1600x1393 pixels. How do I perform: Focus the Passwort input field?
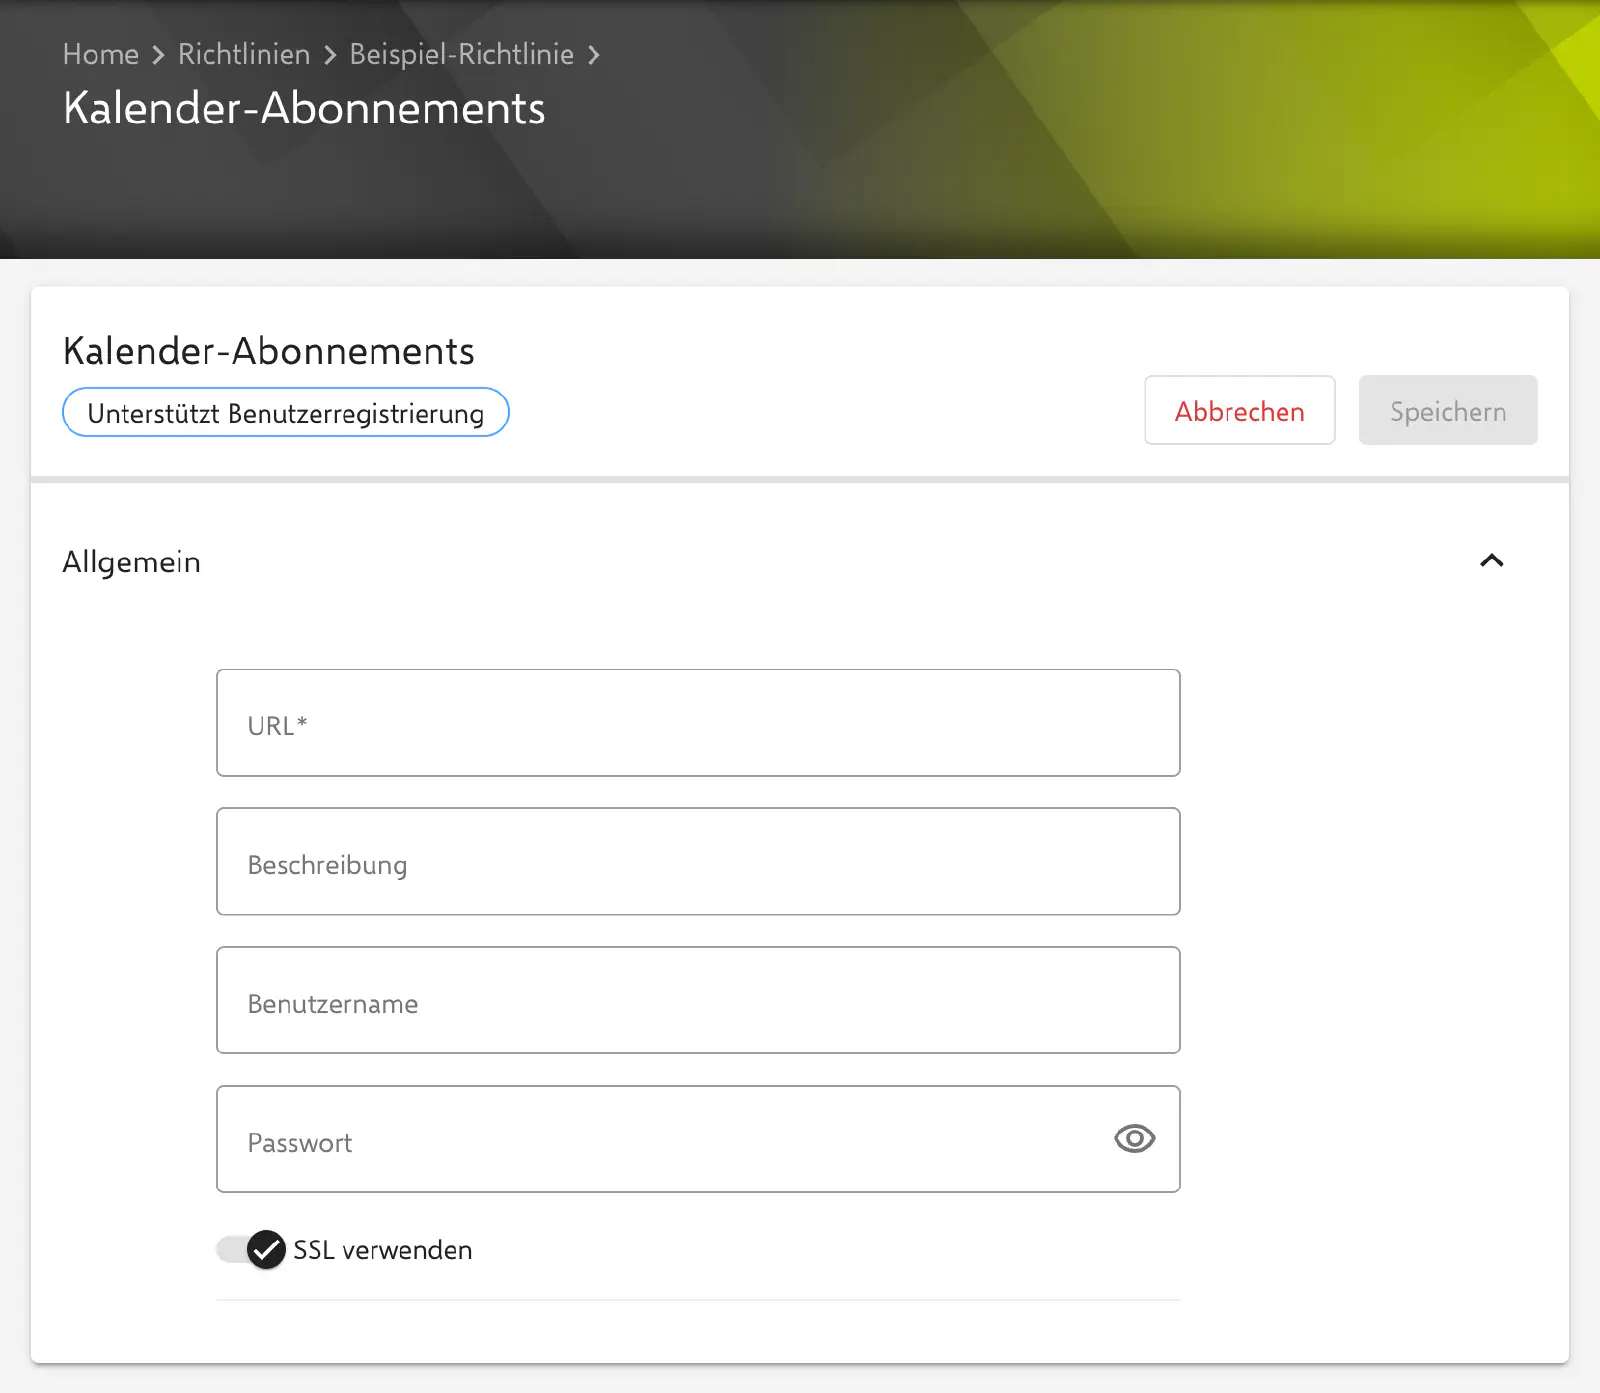[698, 1139]
